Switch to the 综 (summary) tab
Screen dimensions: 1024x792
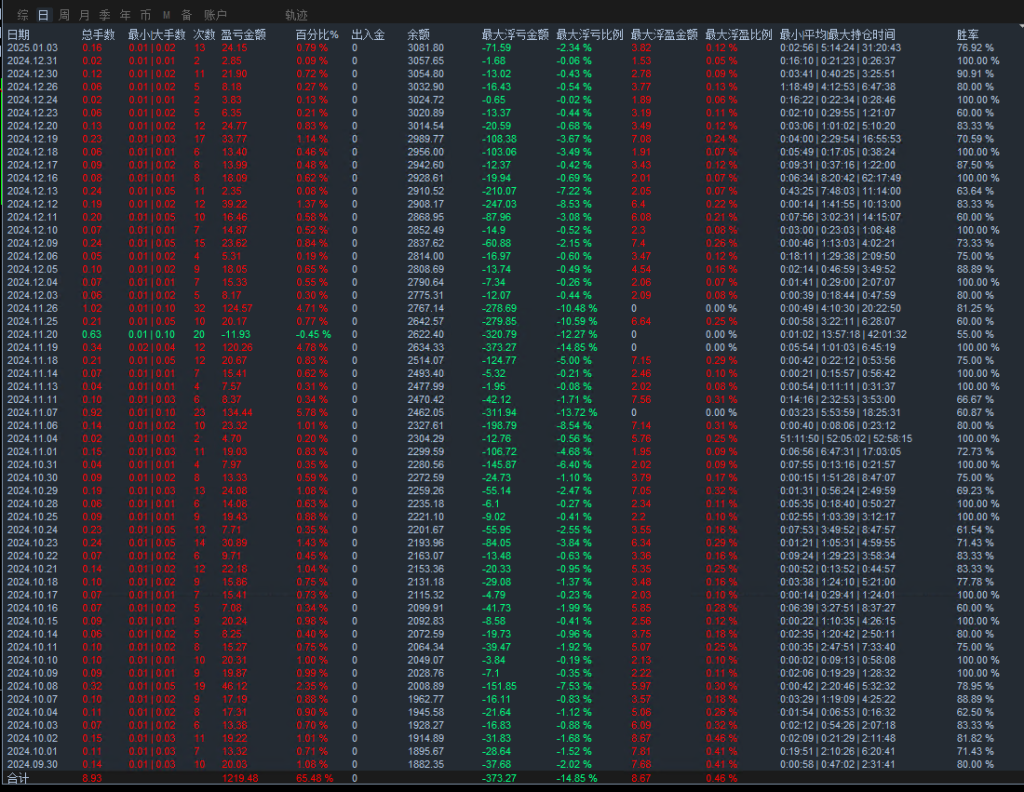click(23, 15)
